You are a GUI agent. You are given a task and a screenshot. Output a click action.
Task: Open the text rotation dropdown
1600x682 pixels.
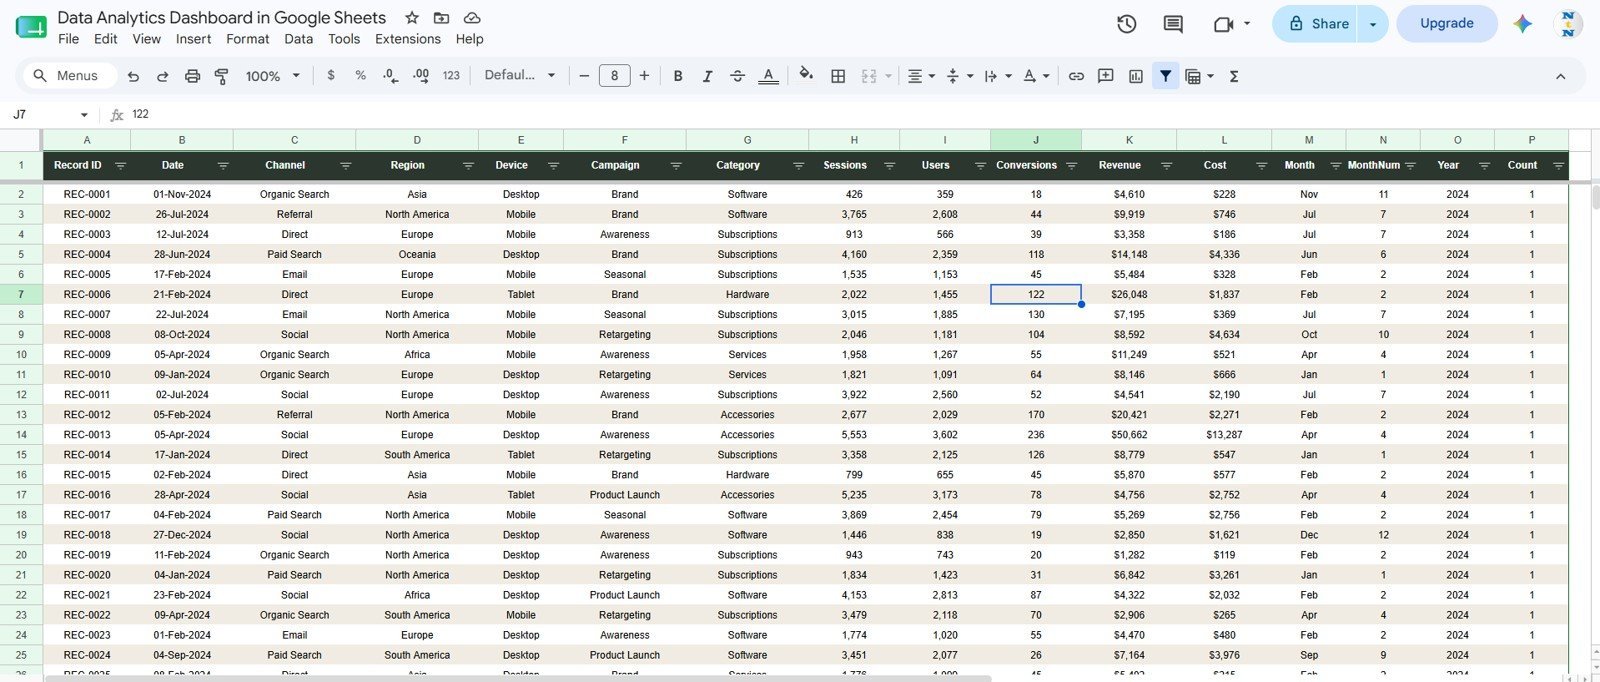(1036, 76)
